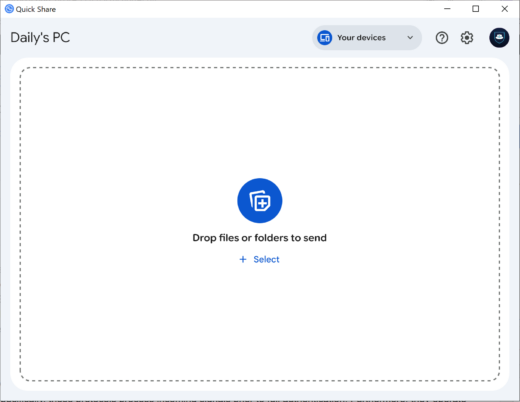The height and width of the screenshot is (402, 520).
Task: Click the blue add files circle icon
Action: (260, 201)
